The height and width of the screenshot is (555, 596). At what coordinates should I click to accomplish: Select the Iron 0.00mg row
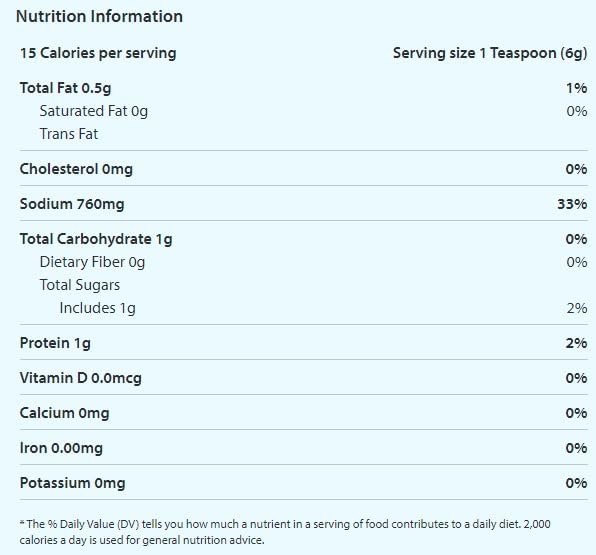[303, 448]
